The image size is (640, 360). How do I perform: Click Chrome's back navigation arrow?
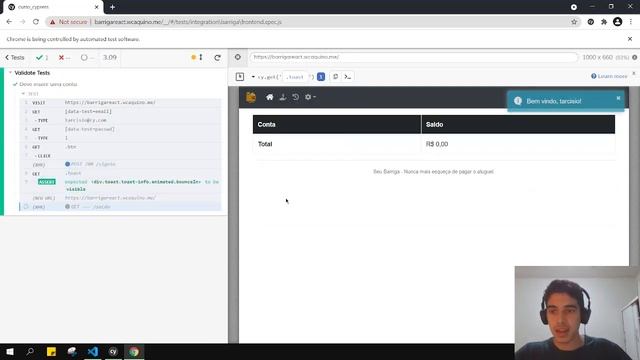pos(9,22)
